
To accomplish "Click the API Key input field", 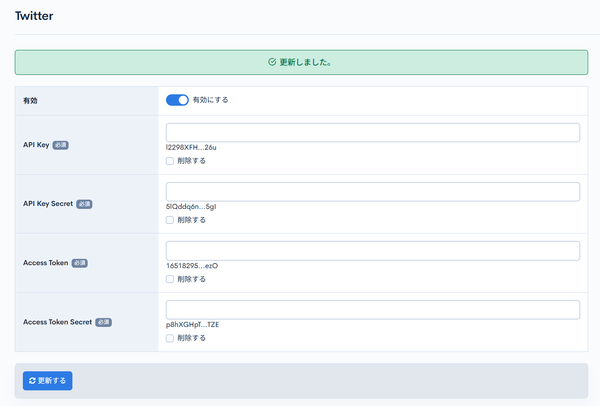I will (x=373, y=132).
